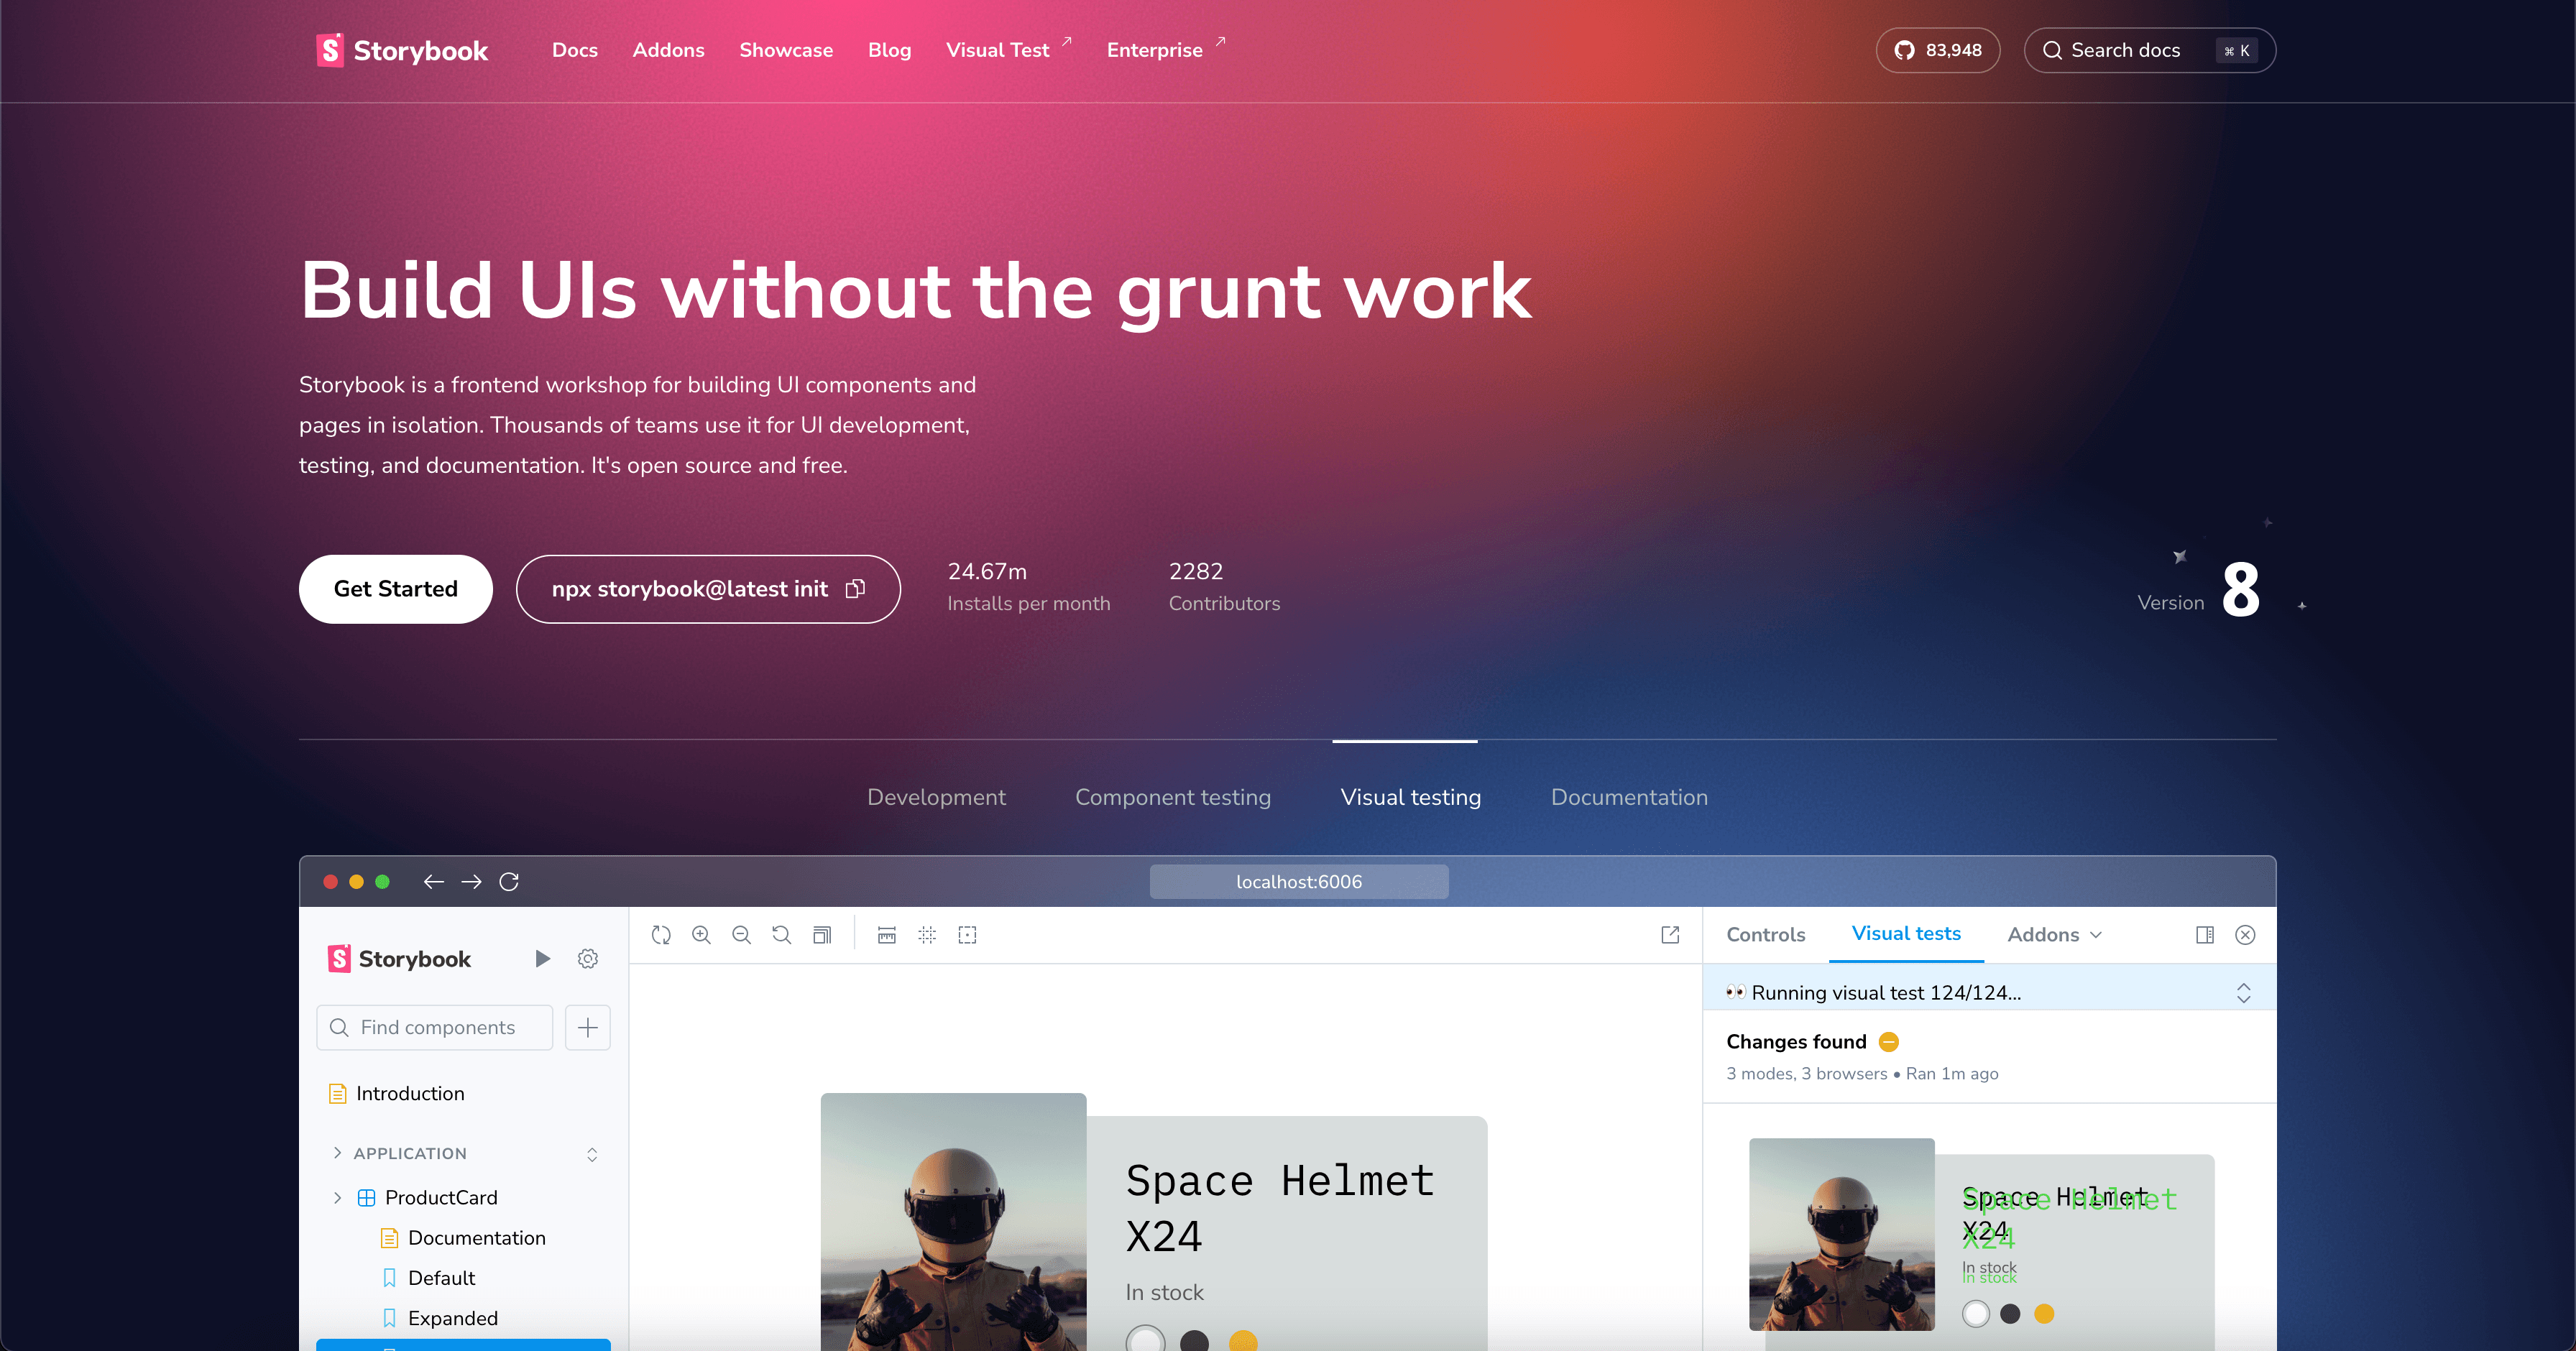Viewport: 2576px width, 1351px height.
Task: Click the search magnifier in Search docs
Action: [x=2052, y=50]
